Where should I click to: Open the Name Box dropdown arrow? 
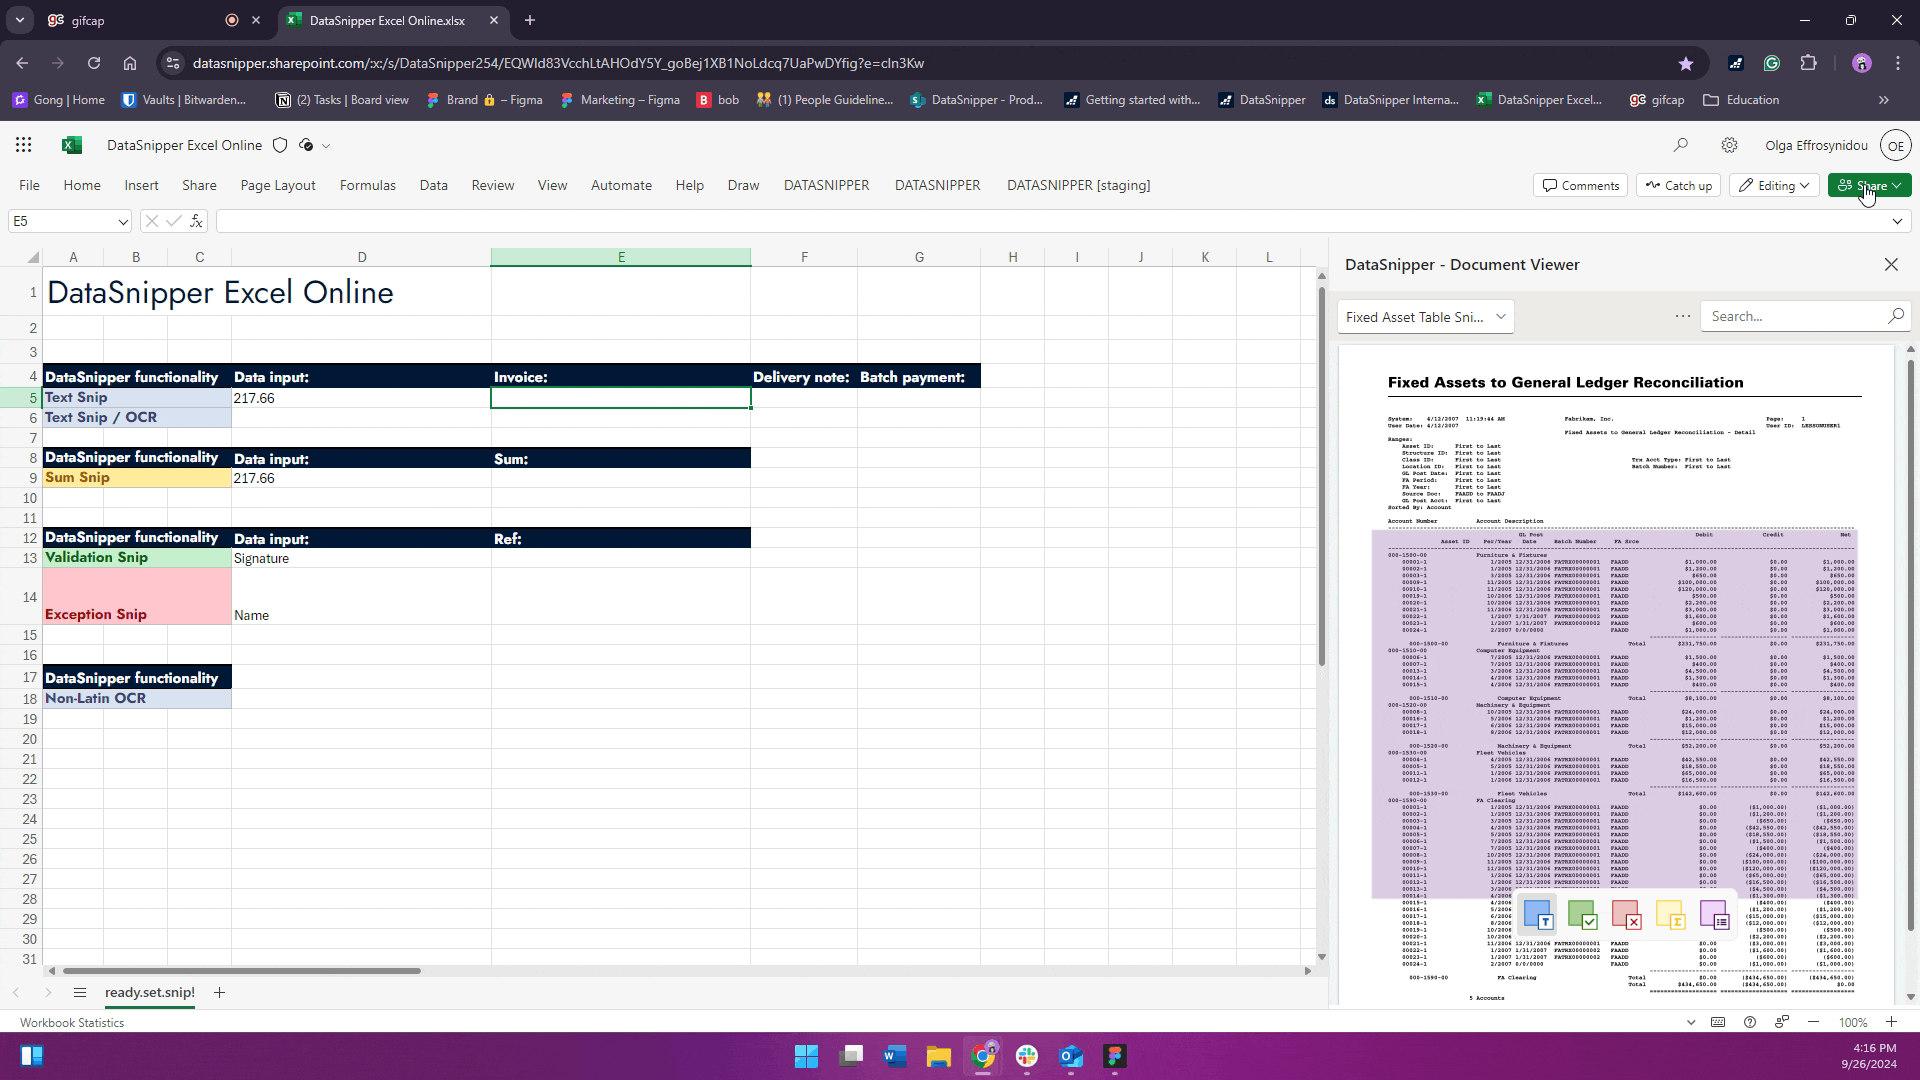[122, 221]
